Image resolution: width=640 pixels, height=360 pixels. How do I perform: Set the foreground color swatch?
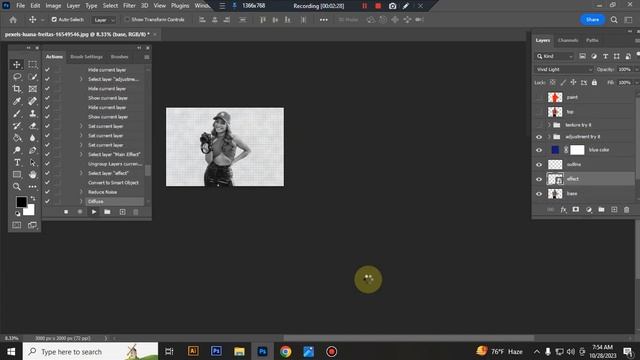[x=21, y=202]
